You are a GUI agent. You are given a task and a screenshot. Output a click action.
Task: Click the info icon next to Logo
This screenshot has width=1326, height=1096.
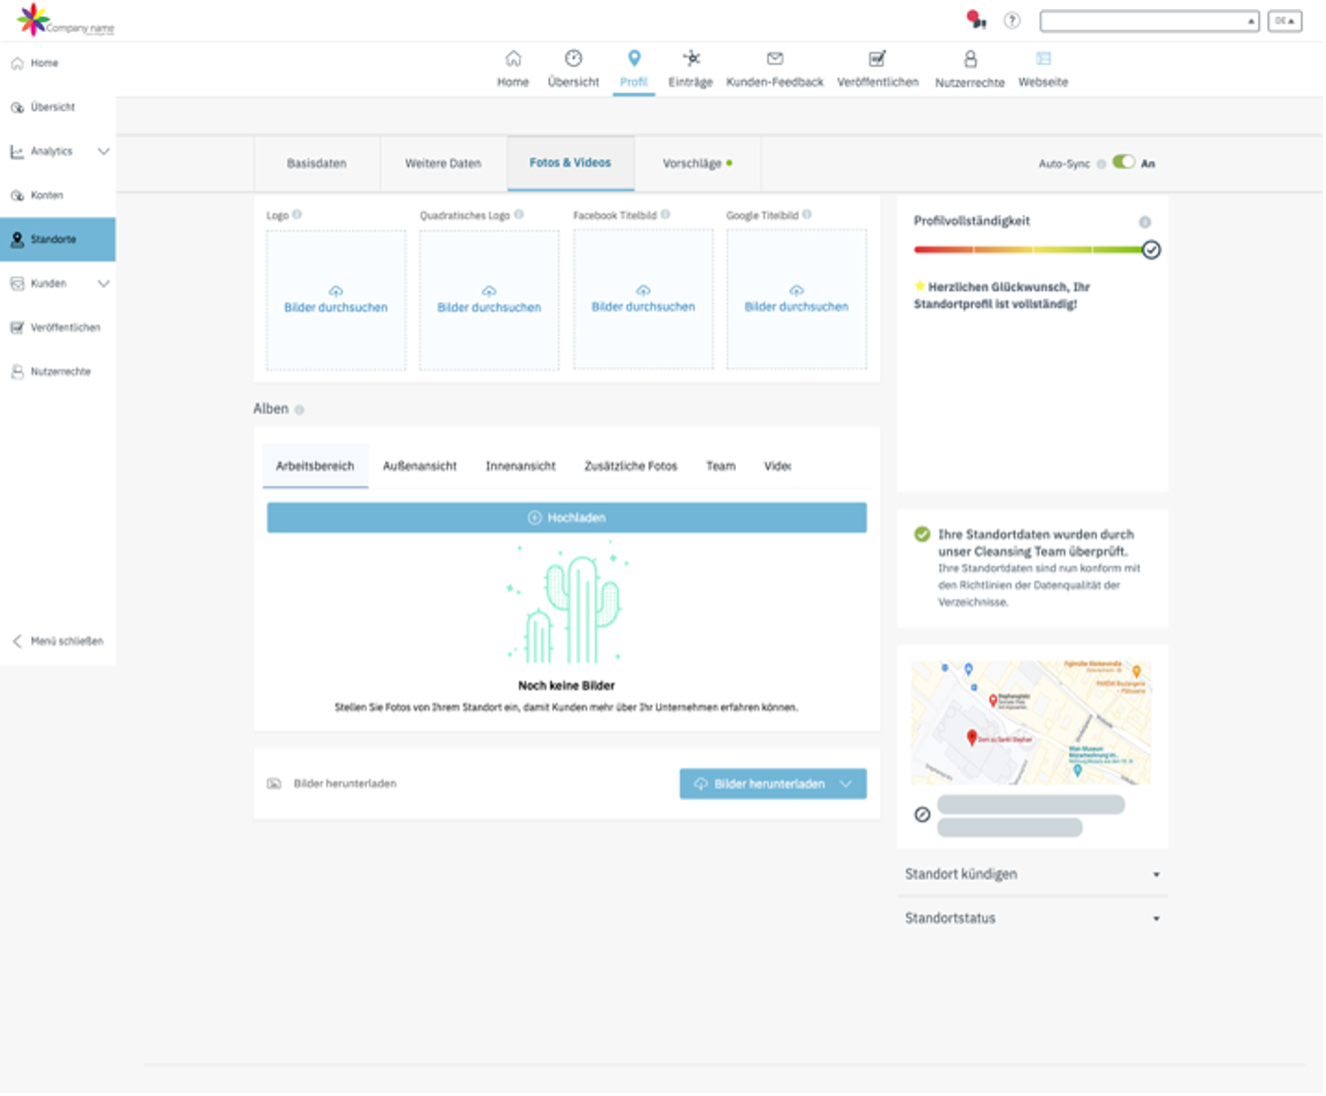pos(298,215)
